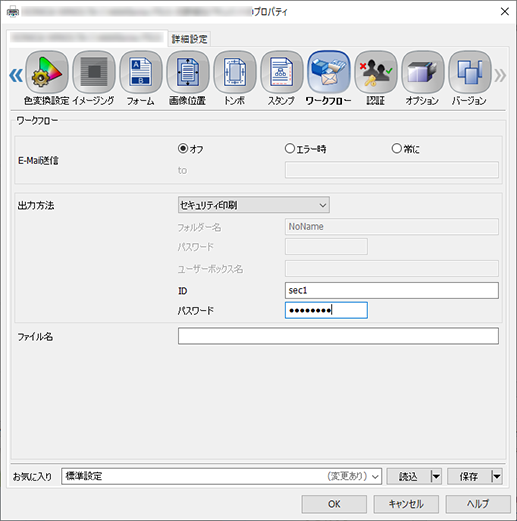517x521 pixels.
Task: Focus the active パスワード field with dots
Action: 326,310
